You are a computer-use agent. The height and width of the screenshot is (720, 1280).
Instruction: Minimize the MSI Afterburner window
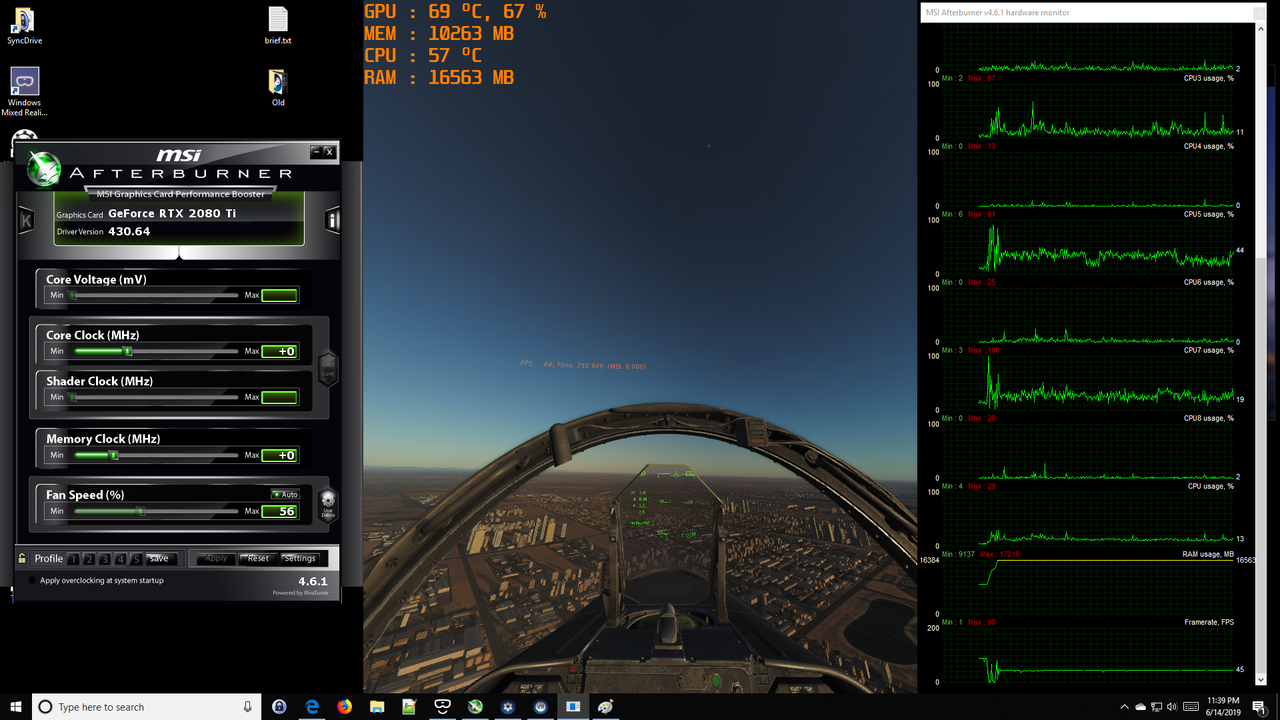point(316,152)
